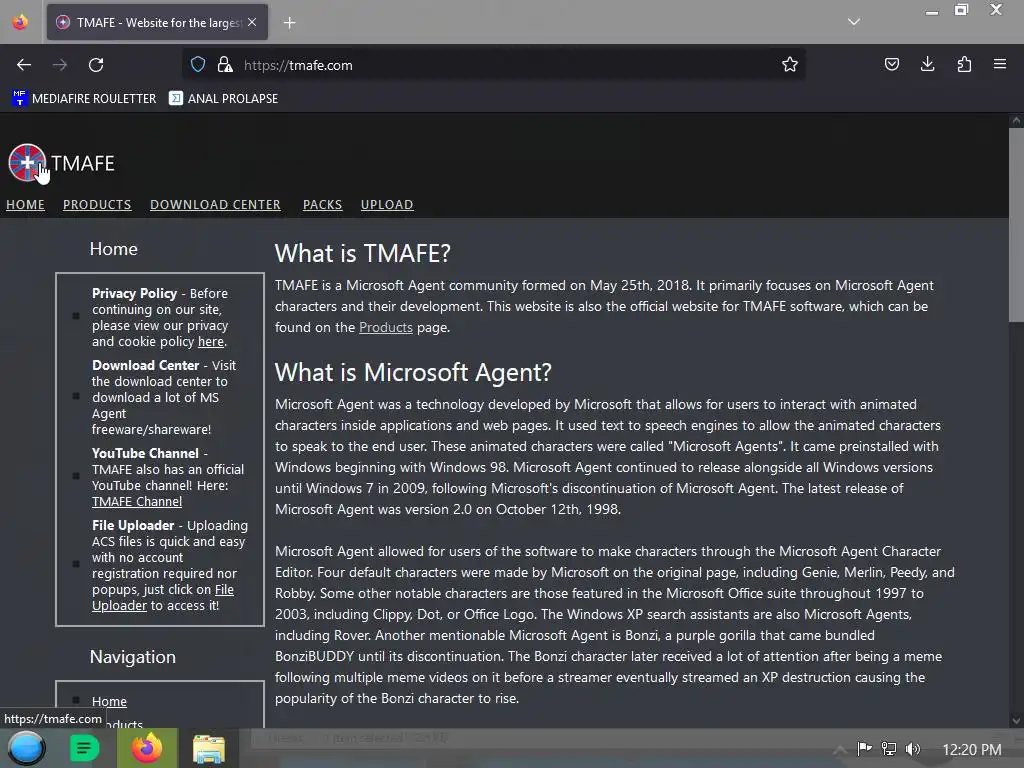Bookmark this page with the star
Viewport: 1024px width, 768px height.
pyautogui.click(x=790, y=64)
